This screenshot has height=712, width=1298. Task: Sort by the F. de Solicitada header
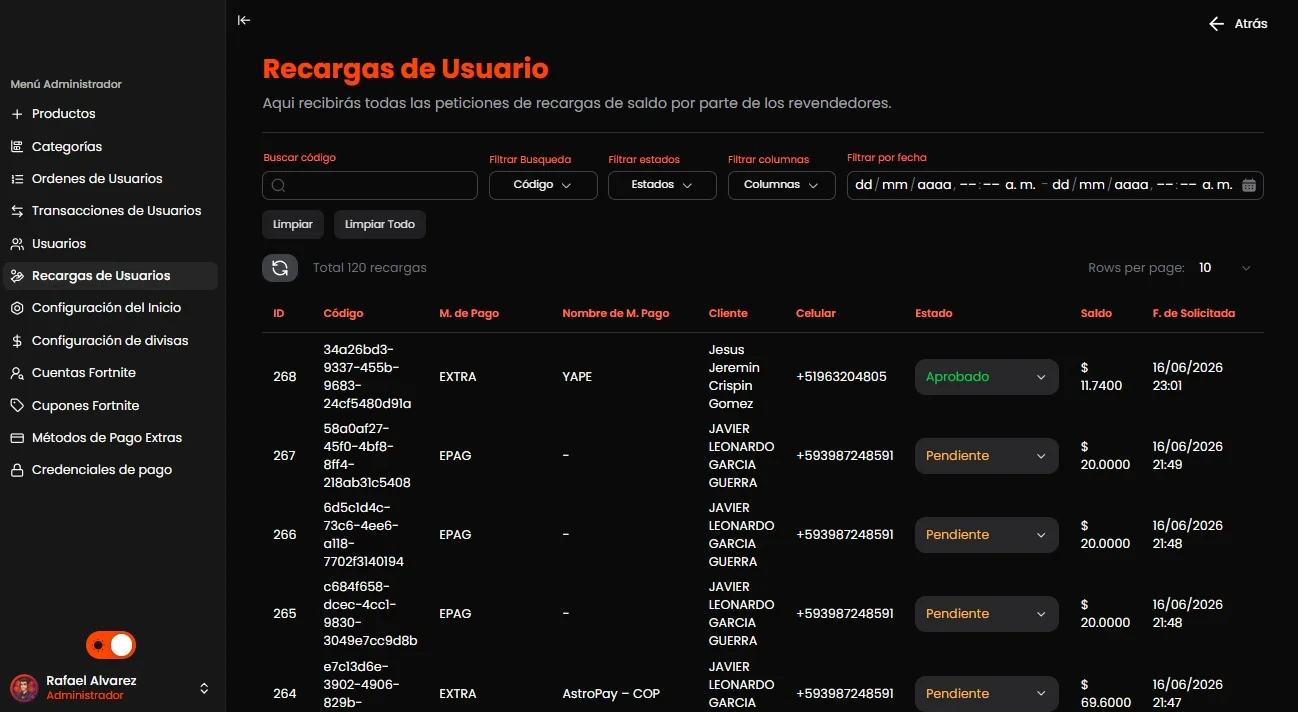1193,313
